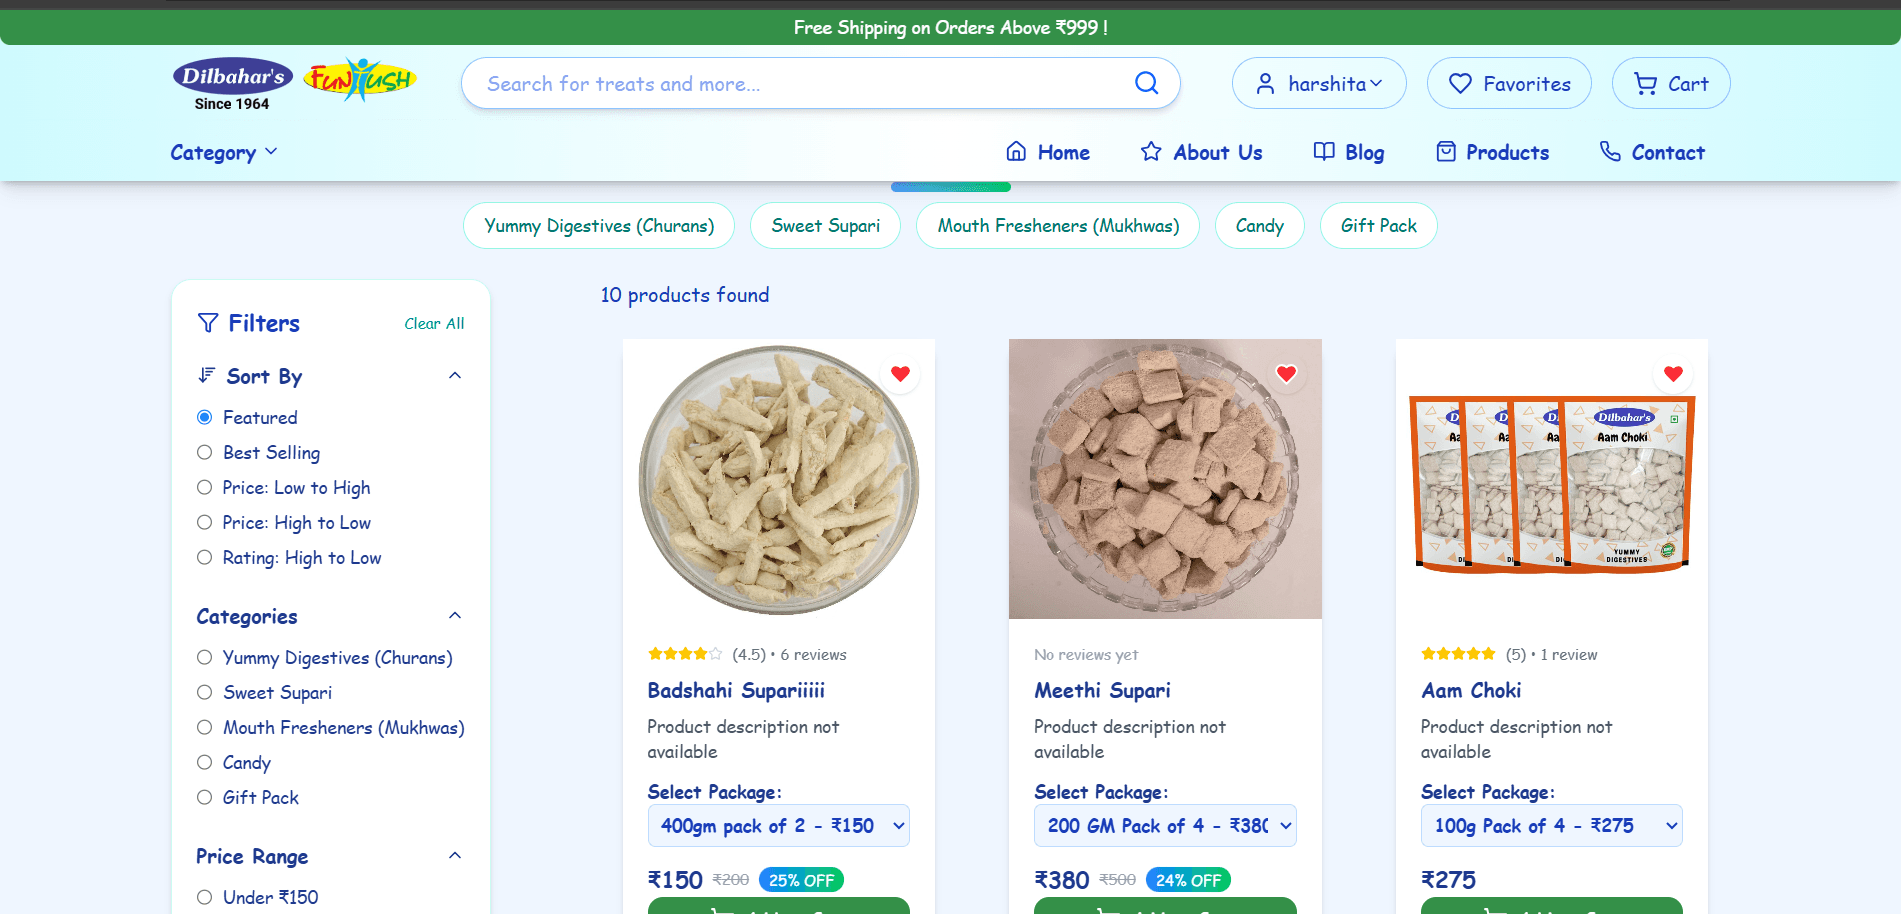Open the Blog navigation link

pos(1349,152)
